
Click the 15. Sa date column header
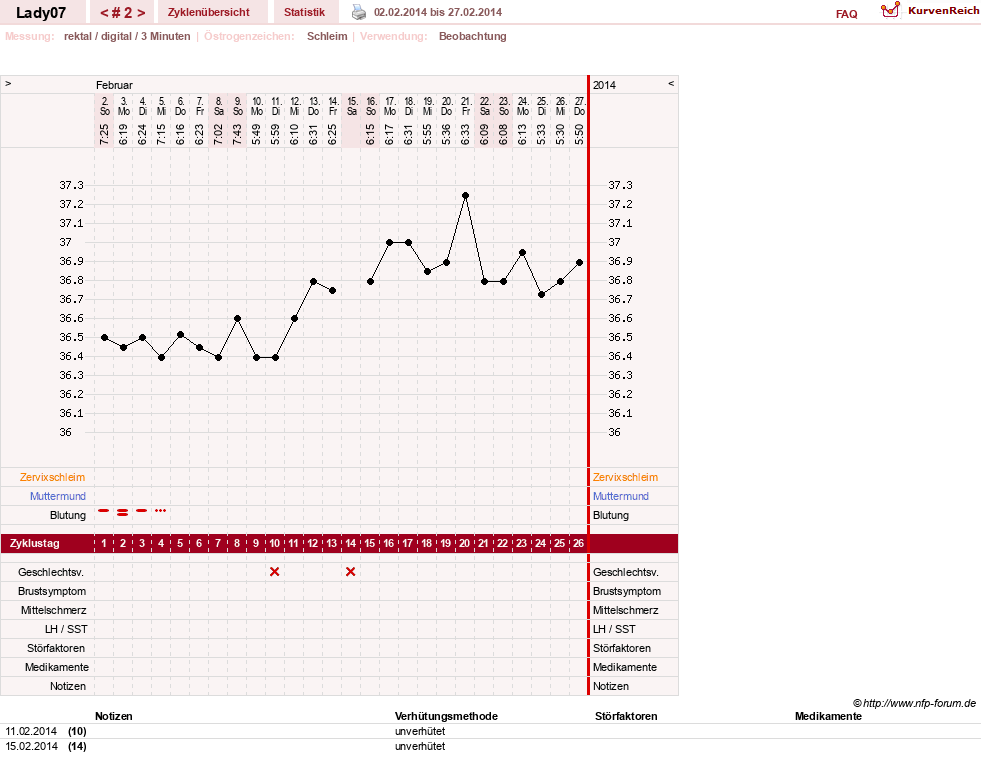[352, 106]
